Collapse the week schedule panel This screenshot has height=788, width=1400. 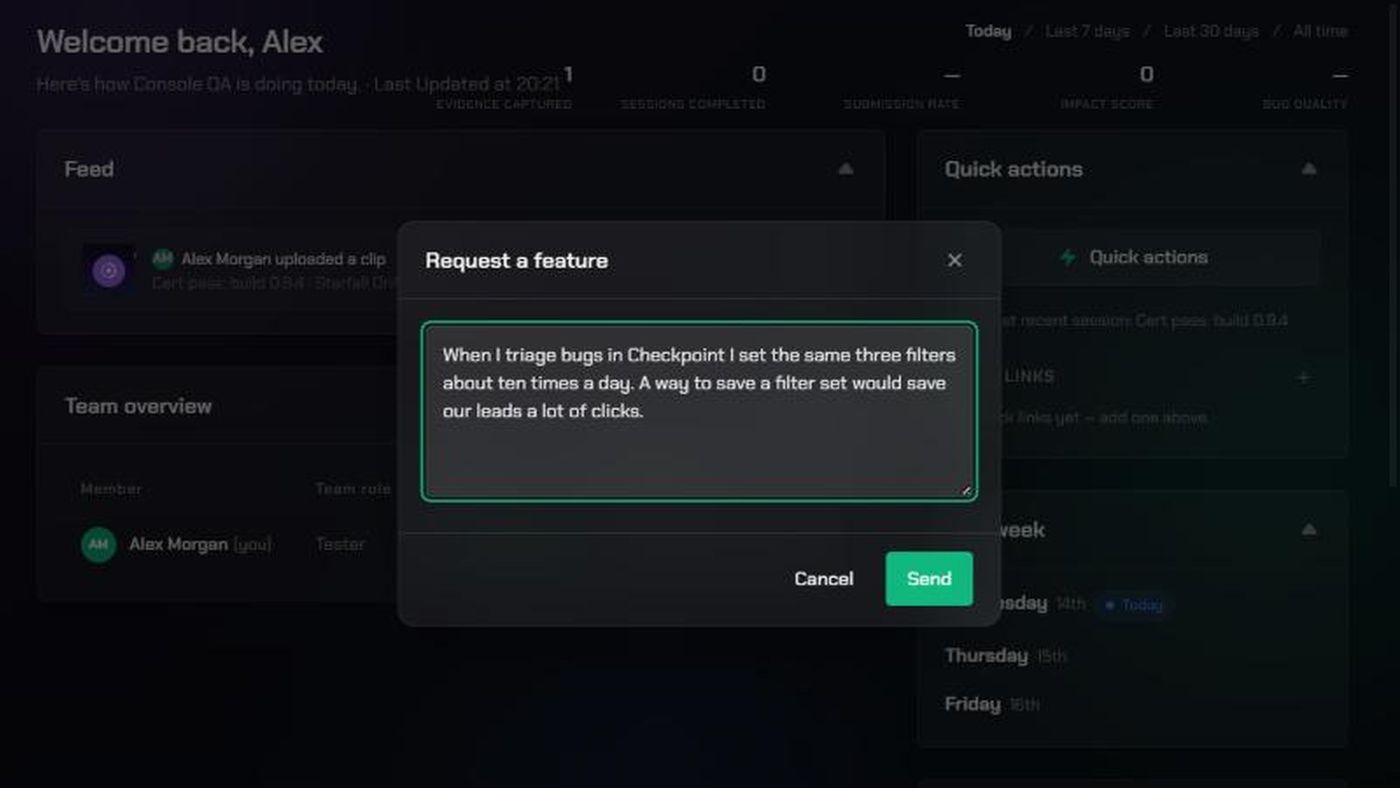click(x=1309, y=529)
